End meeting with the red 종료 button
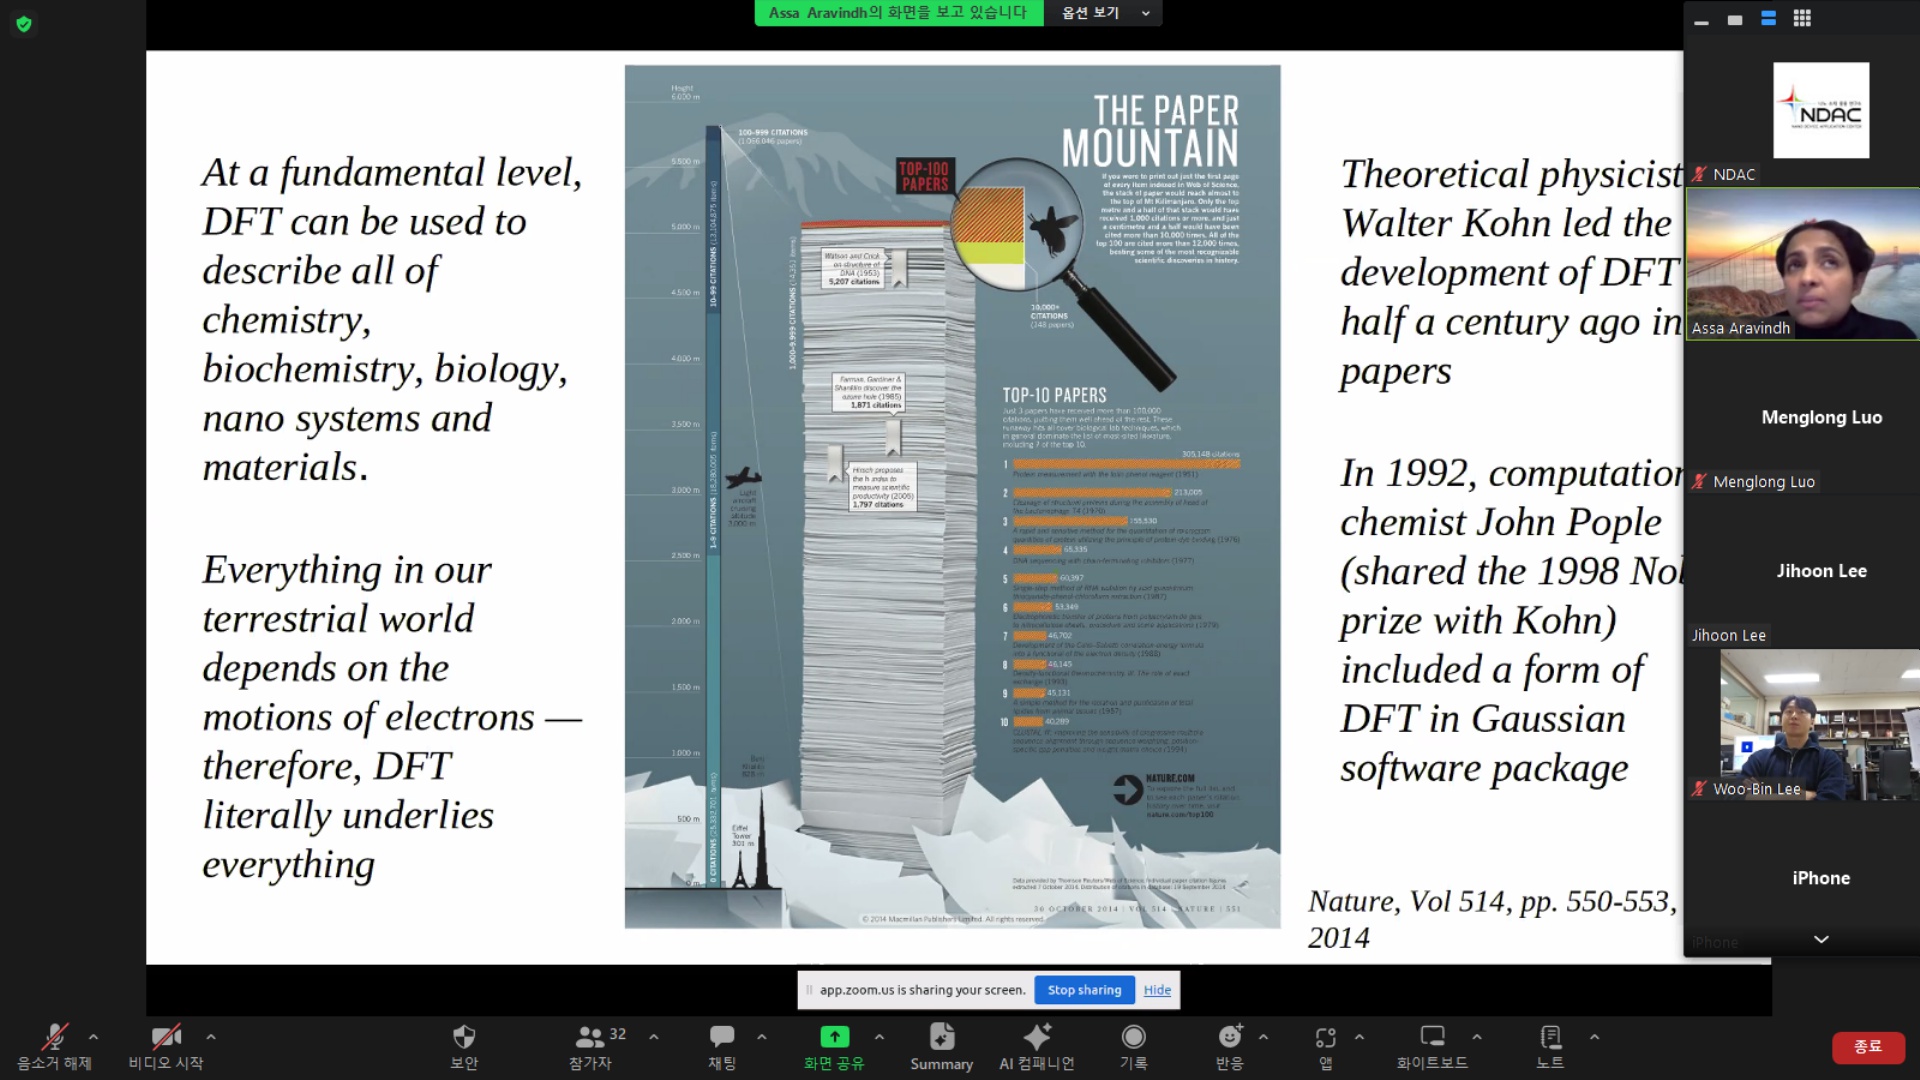Image resolution: width=1920 pixels, height=1080 pixels. pos(1867,1047)
